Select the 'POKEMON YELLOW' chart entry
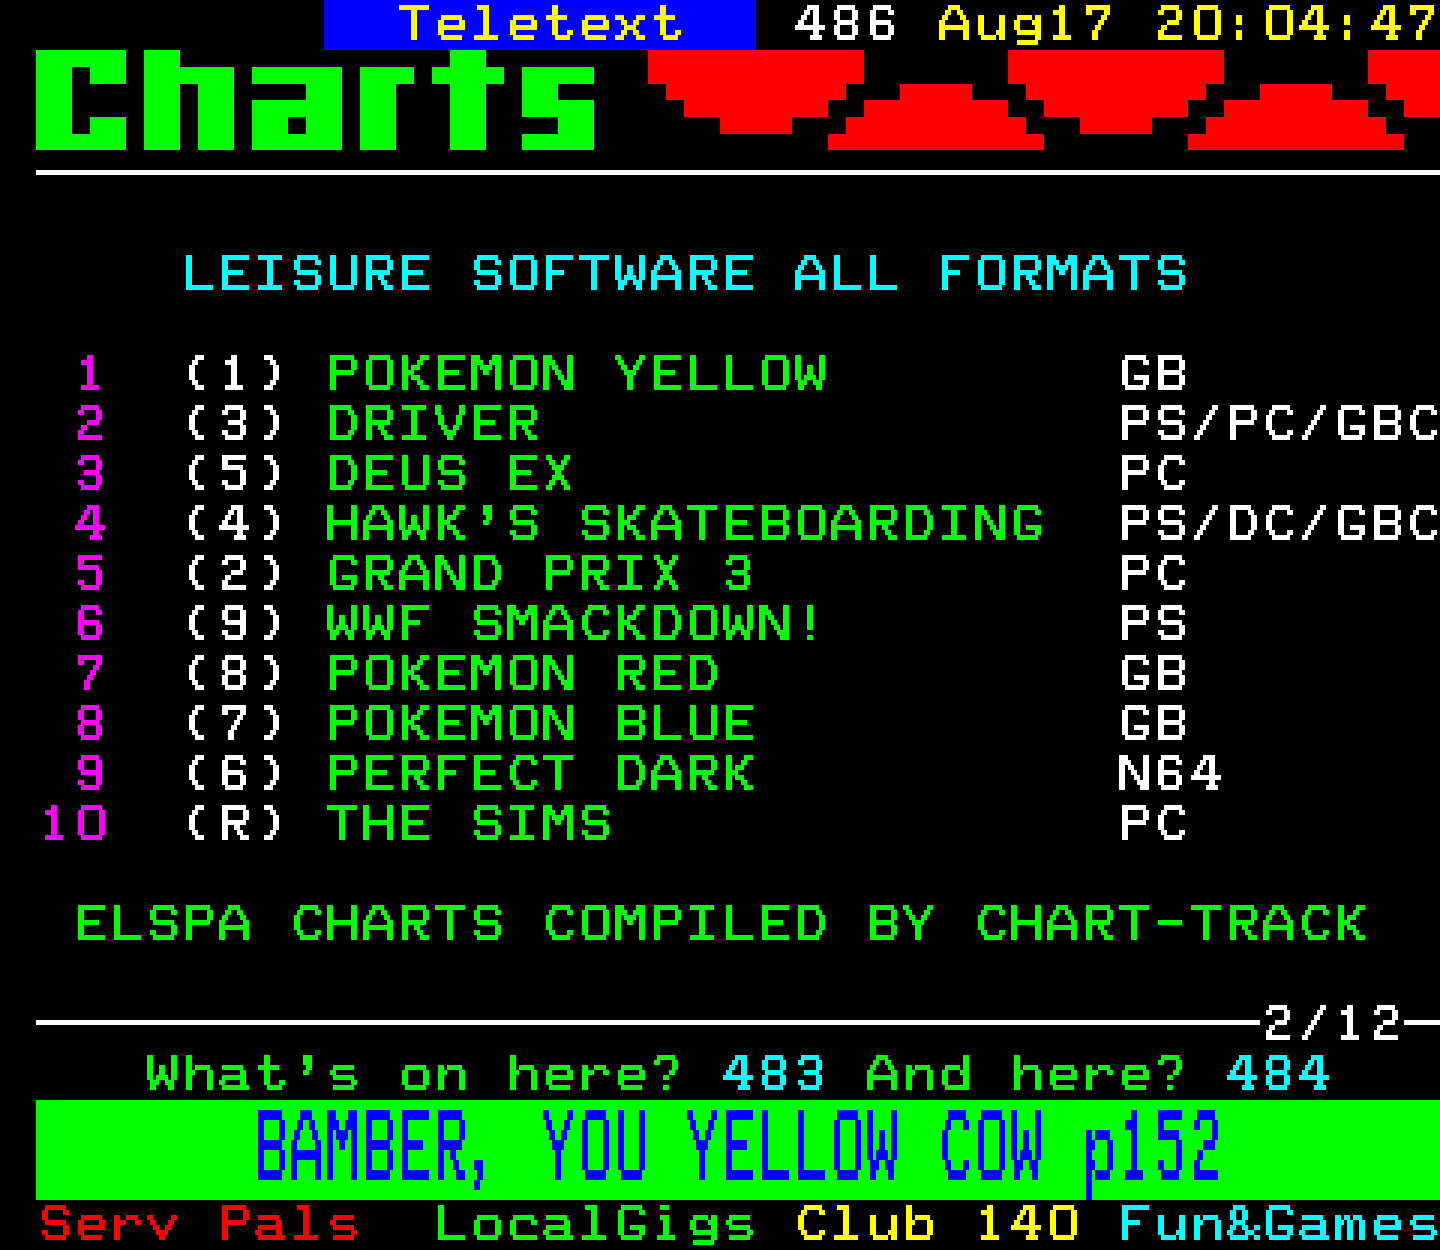This screenshot has width=1440, height=1250. (x=577, y=374)
